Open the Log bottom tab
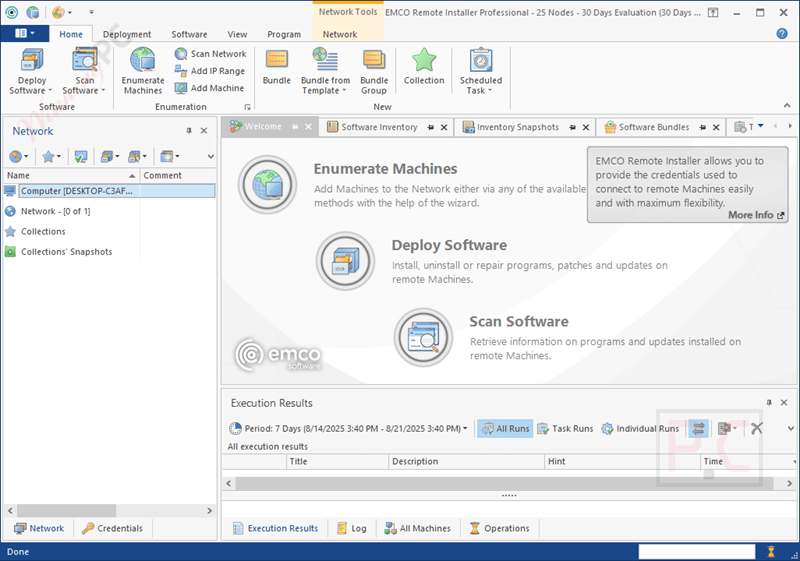The image size is (800, 561). 352,528
